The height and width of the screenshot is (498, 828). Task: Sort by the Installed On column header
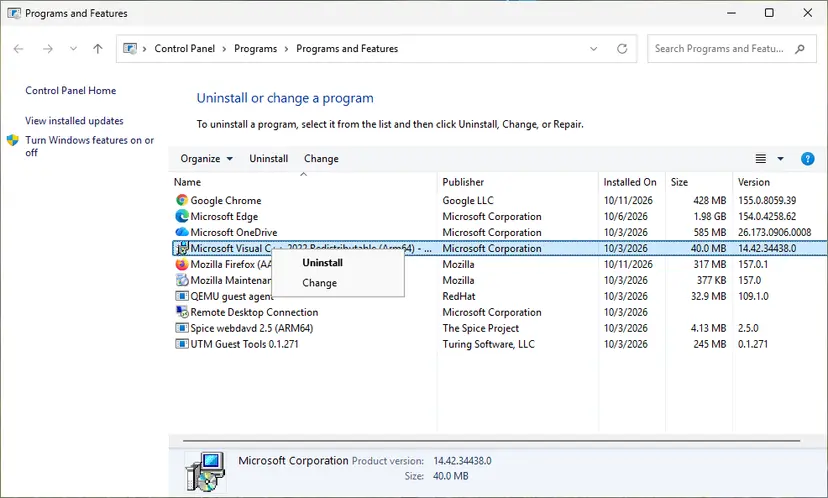(x=632, y=182)
